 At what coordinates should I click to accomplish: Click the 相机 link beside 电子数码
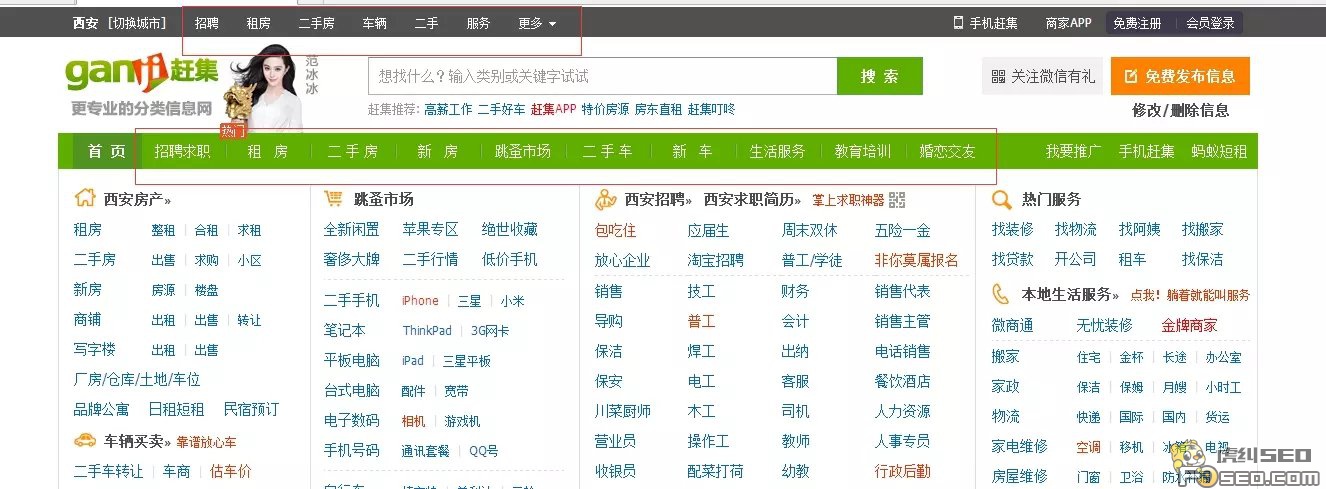[x=414, y=421]
